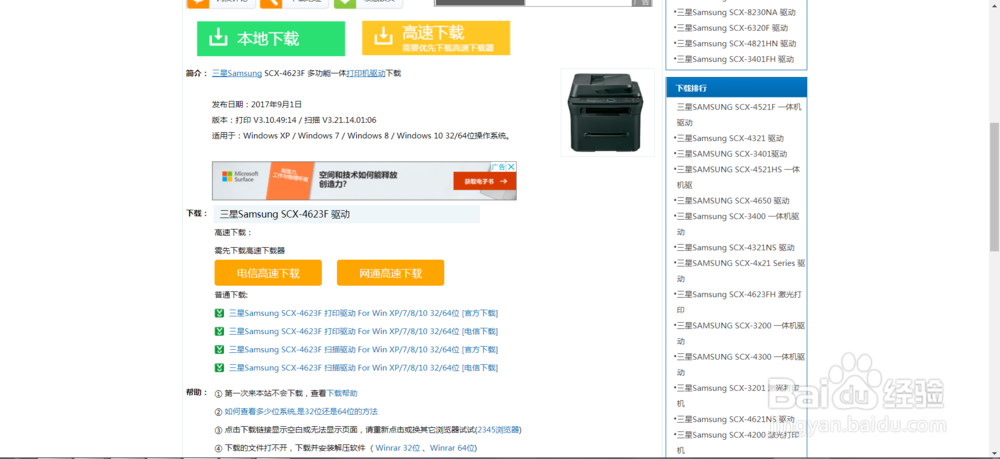Open ranking link SAMSUNG SCX-4521F 一体机驱动
Screen dimensions: 1000x459
[739, 115]
